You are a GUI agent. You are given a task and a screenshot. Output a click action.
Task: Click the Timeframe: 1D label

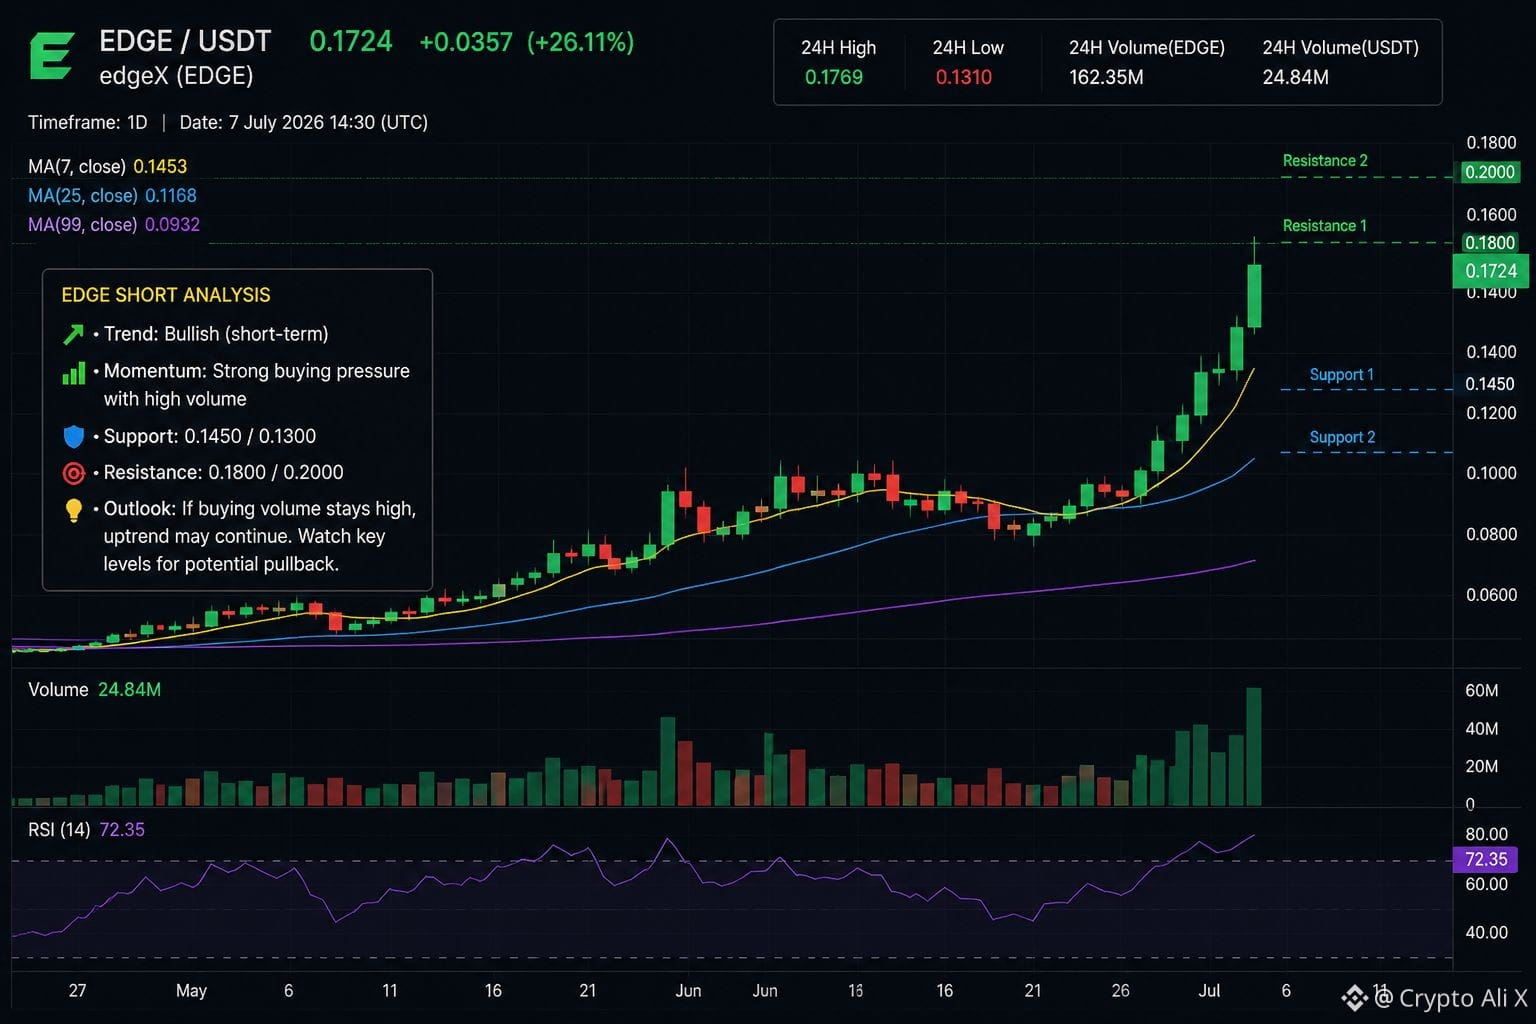88,122
